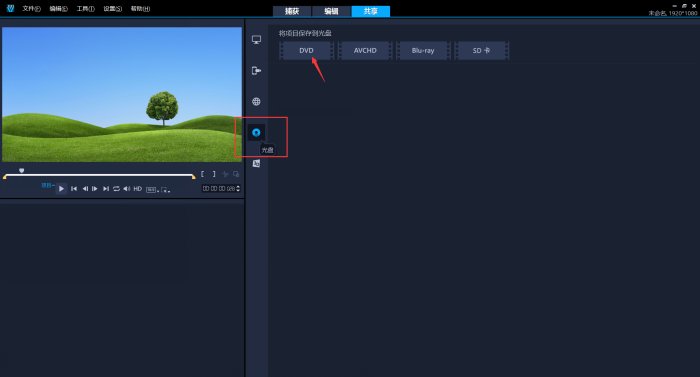700x377 pixels.
Task: Toggle HD preview mode
Action: pyautogui.click(x=138, y=189)
